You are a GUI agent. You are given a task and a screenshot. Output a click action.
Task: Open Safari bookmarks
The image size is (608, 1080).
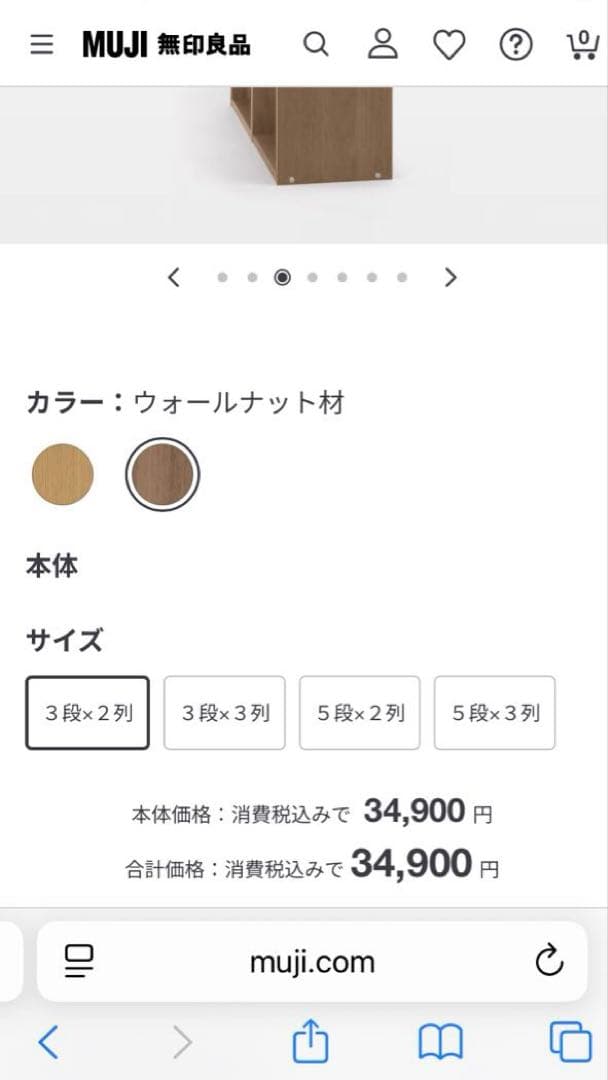click(440, 1041)
